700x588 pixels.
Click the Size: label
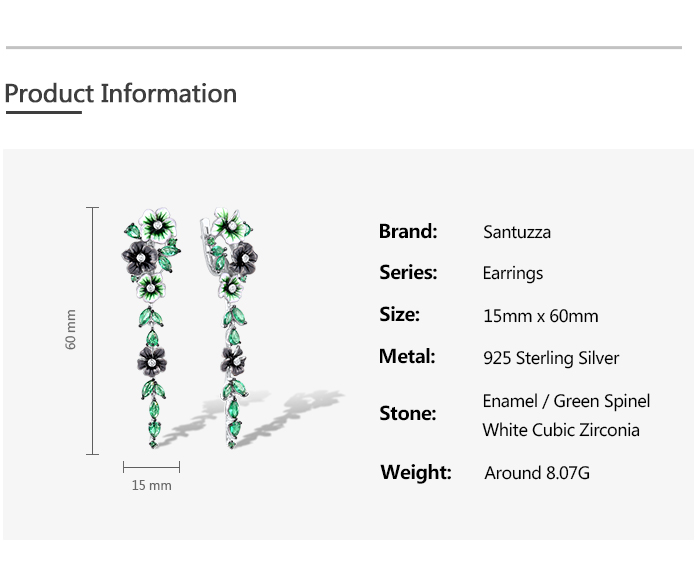399,314
